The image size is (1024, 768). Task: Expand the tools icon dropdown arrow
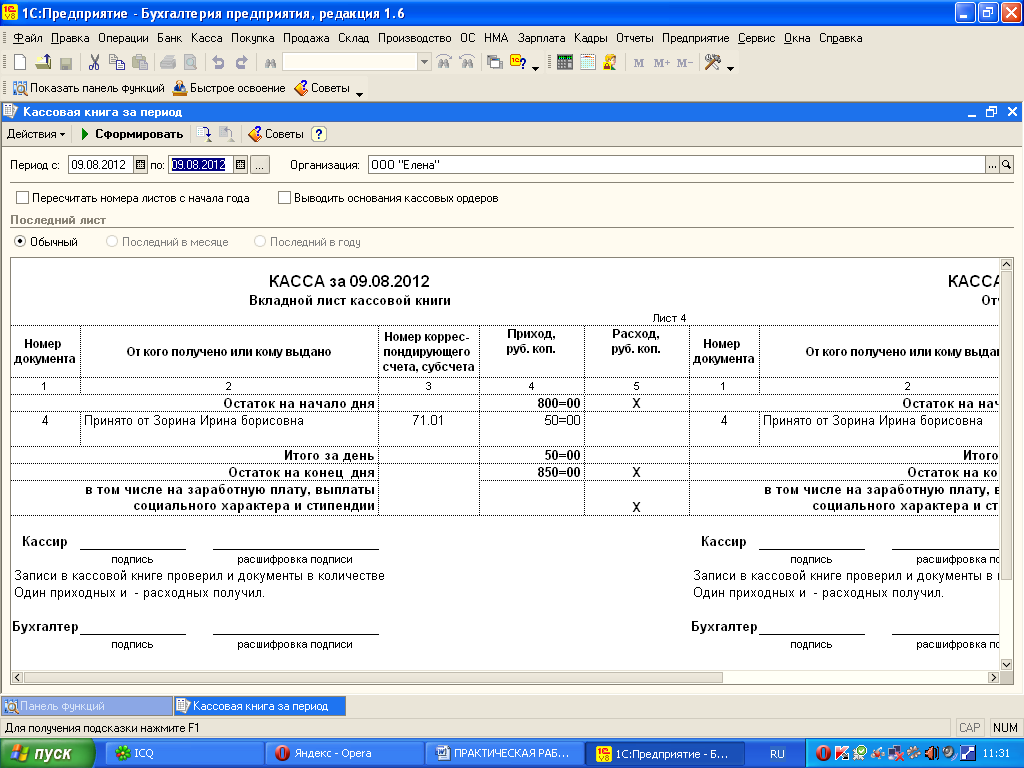(730, 67)
